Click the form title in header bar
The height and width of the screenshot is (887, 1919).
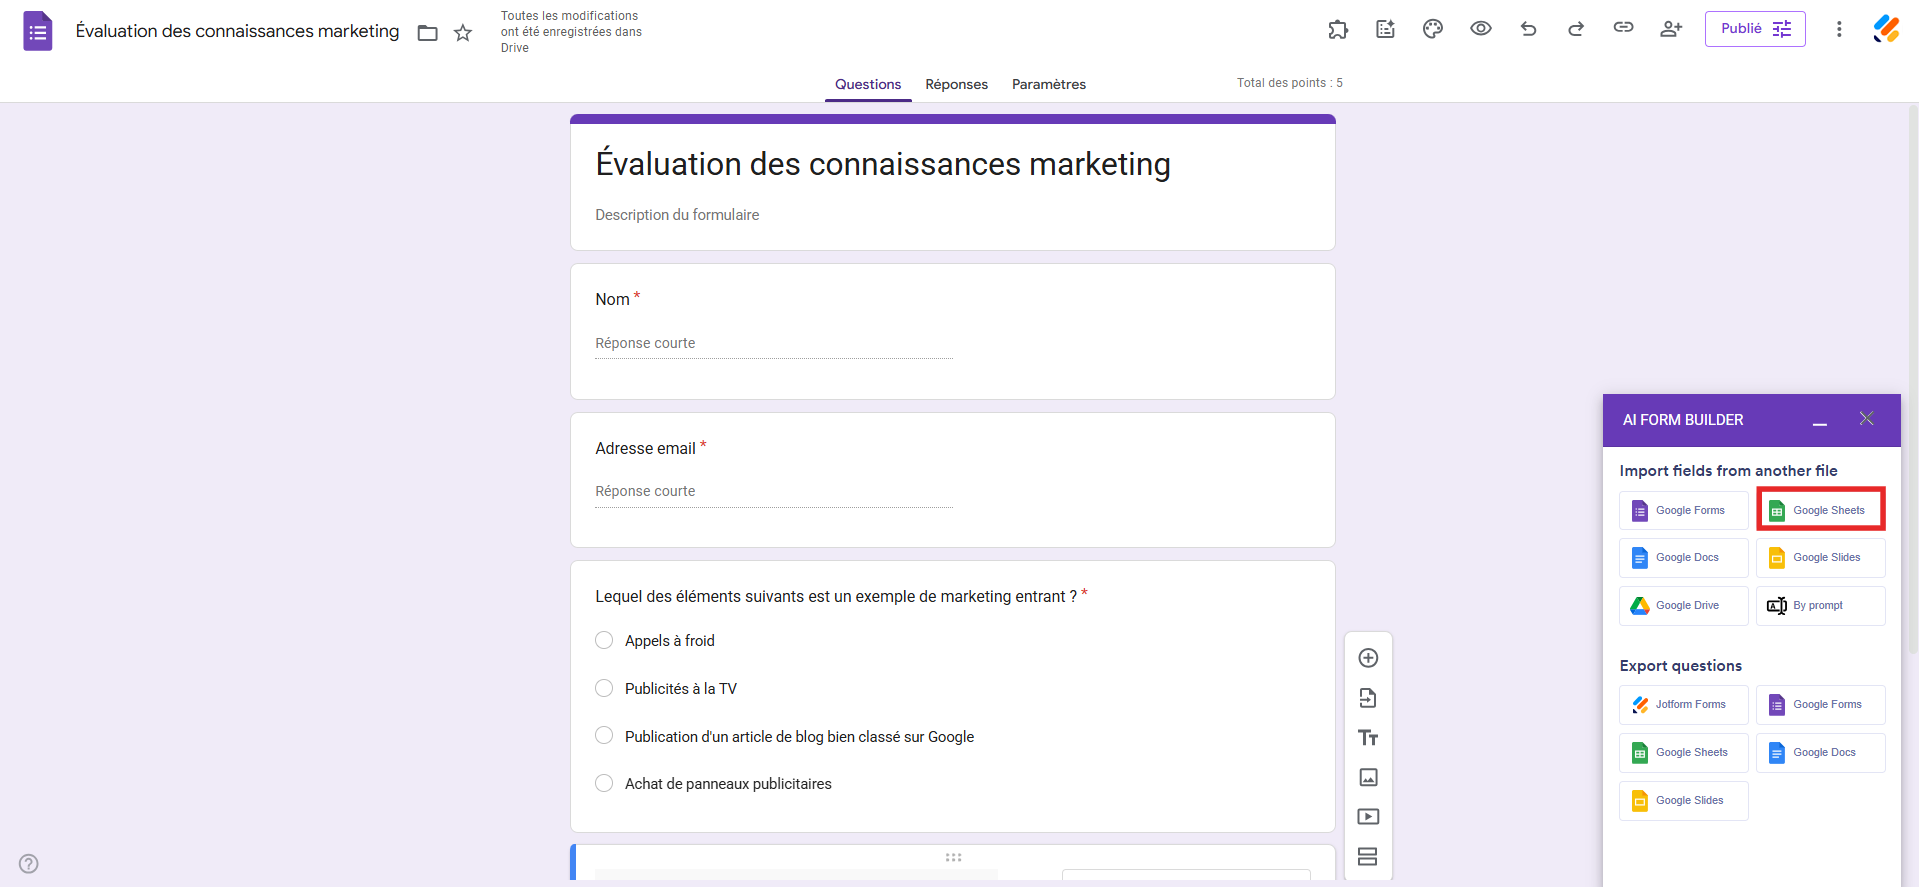(x=237, y=31)
